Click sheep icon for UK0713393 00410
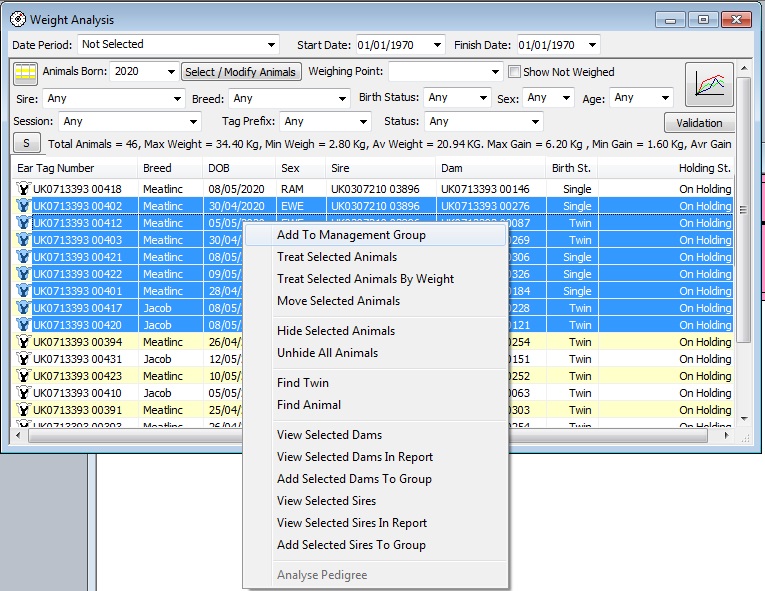The width and height of the screenshot is (765, 591). point(23,393)
